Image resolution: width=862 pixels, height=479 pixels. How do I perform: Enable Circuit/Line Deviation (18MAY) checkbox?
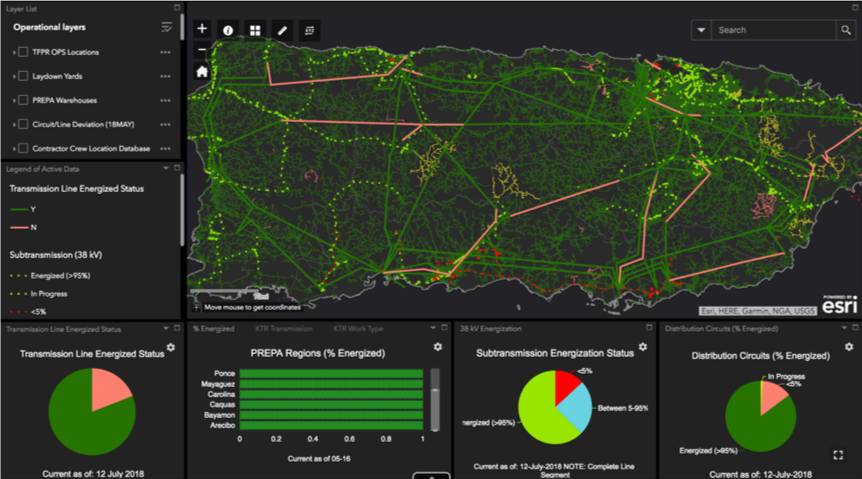tap(23, 124)
